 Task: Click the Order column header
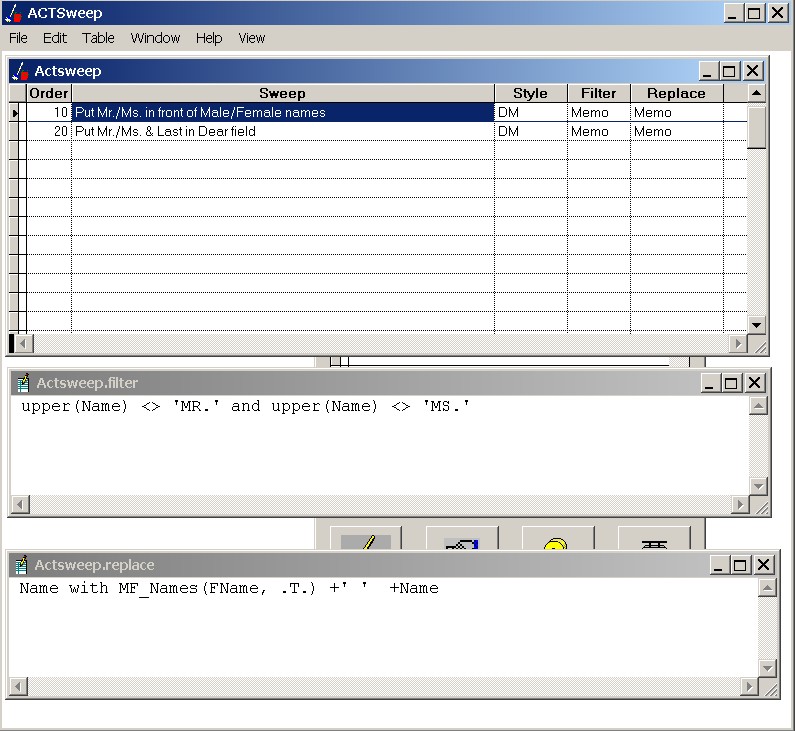49,93
